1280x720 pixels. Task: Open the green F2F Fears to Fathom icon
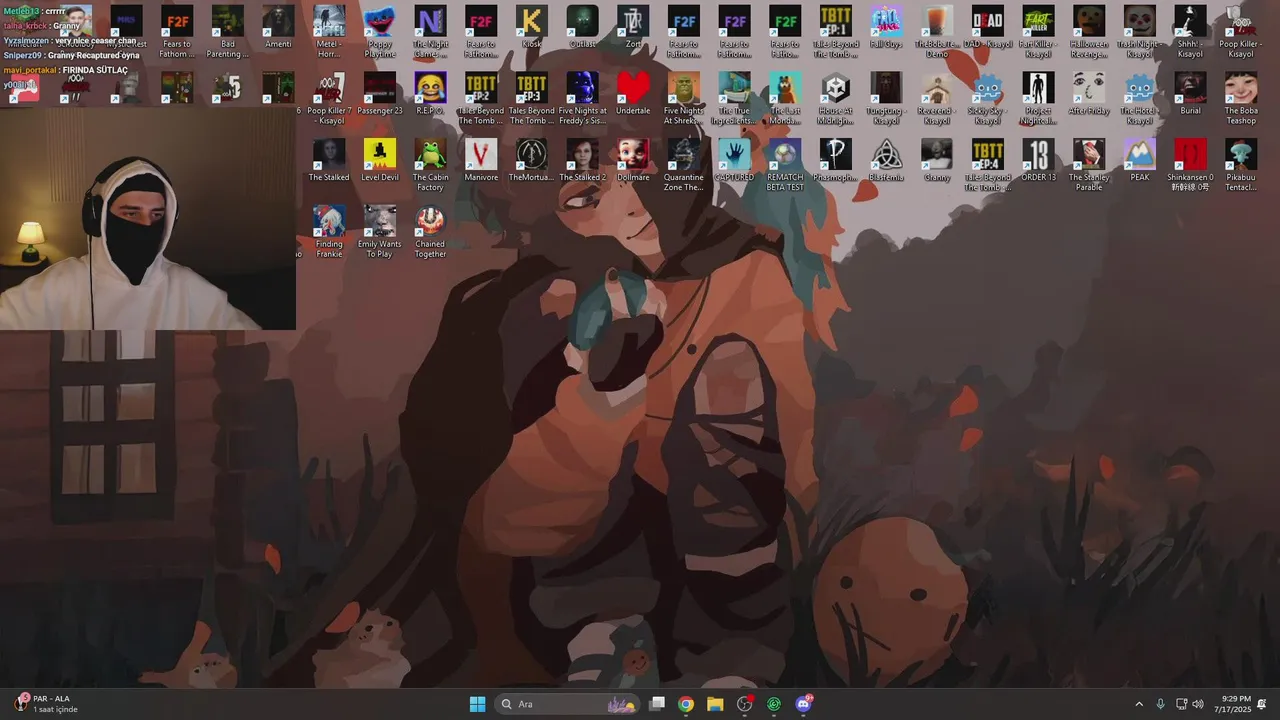785,32
